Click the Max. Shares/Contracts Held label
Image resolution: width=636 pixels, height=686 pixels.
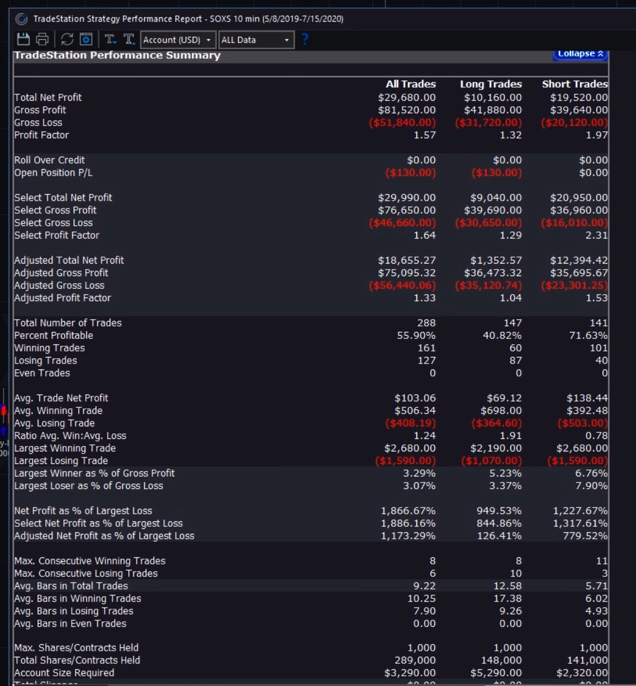pos(76,648)
